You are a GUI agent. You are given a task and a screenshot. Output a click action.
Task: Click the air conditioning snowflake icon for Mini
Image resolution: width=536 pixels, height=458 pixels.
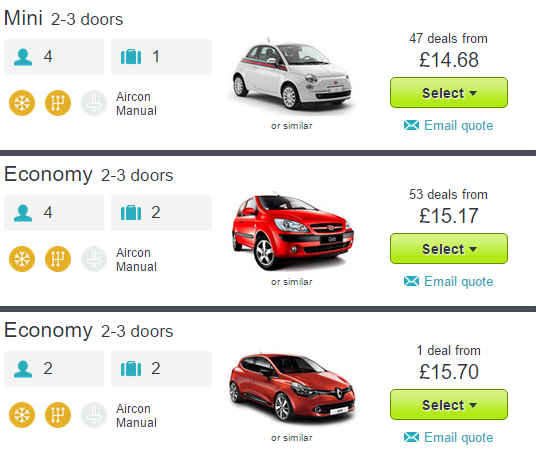(x=22, y=103)
